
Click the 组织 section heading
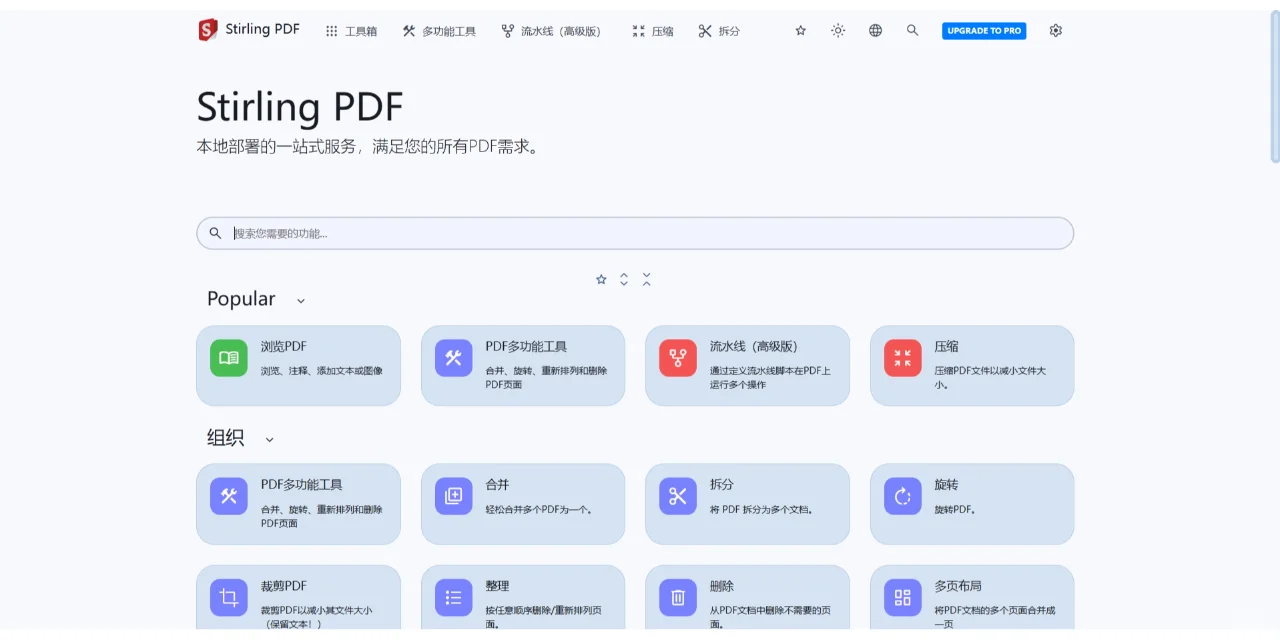(226, 437)
